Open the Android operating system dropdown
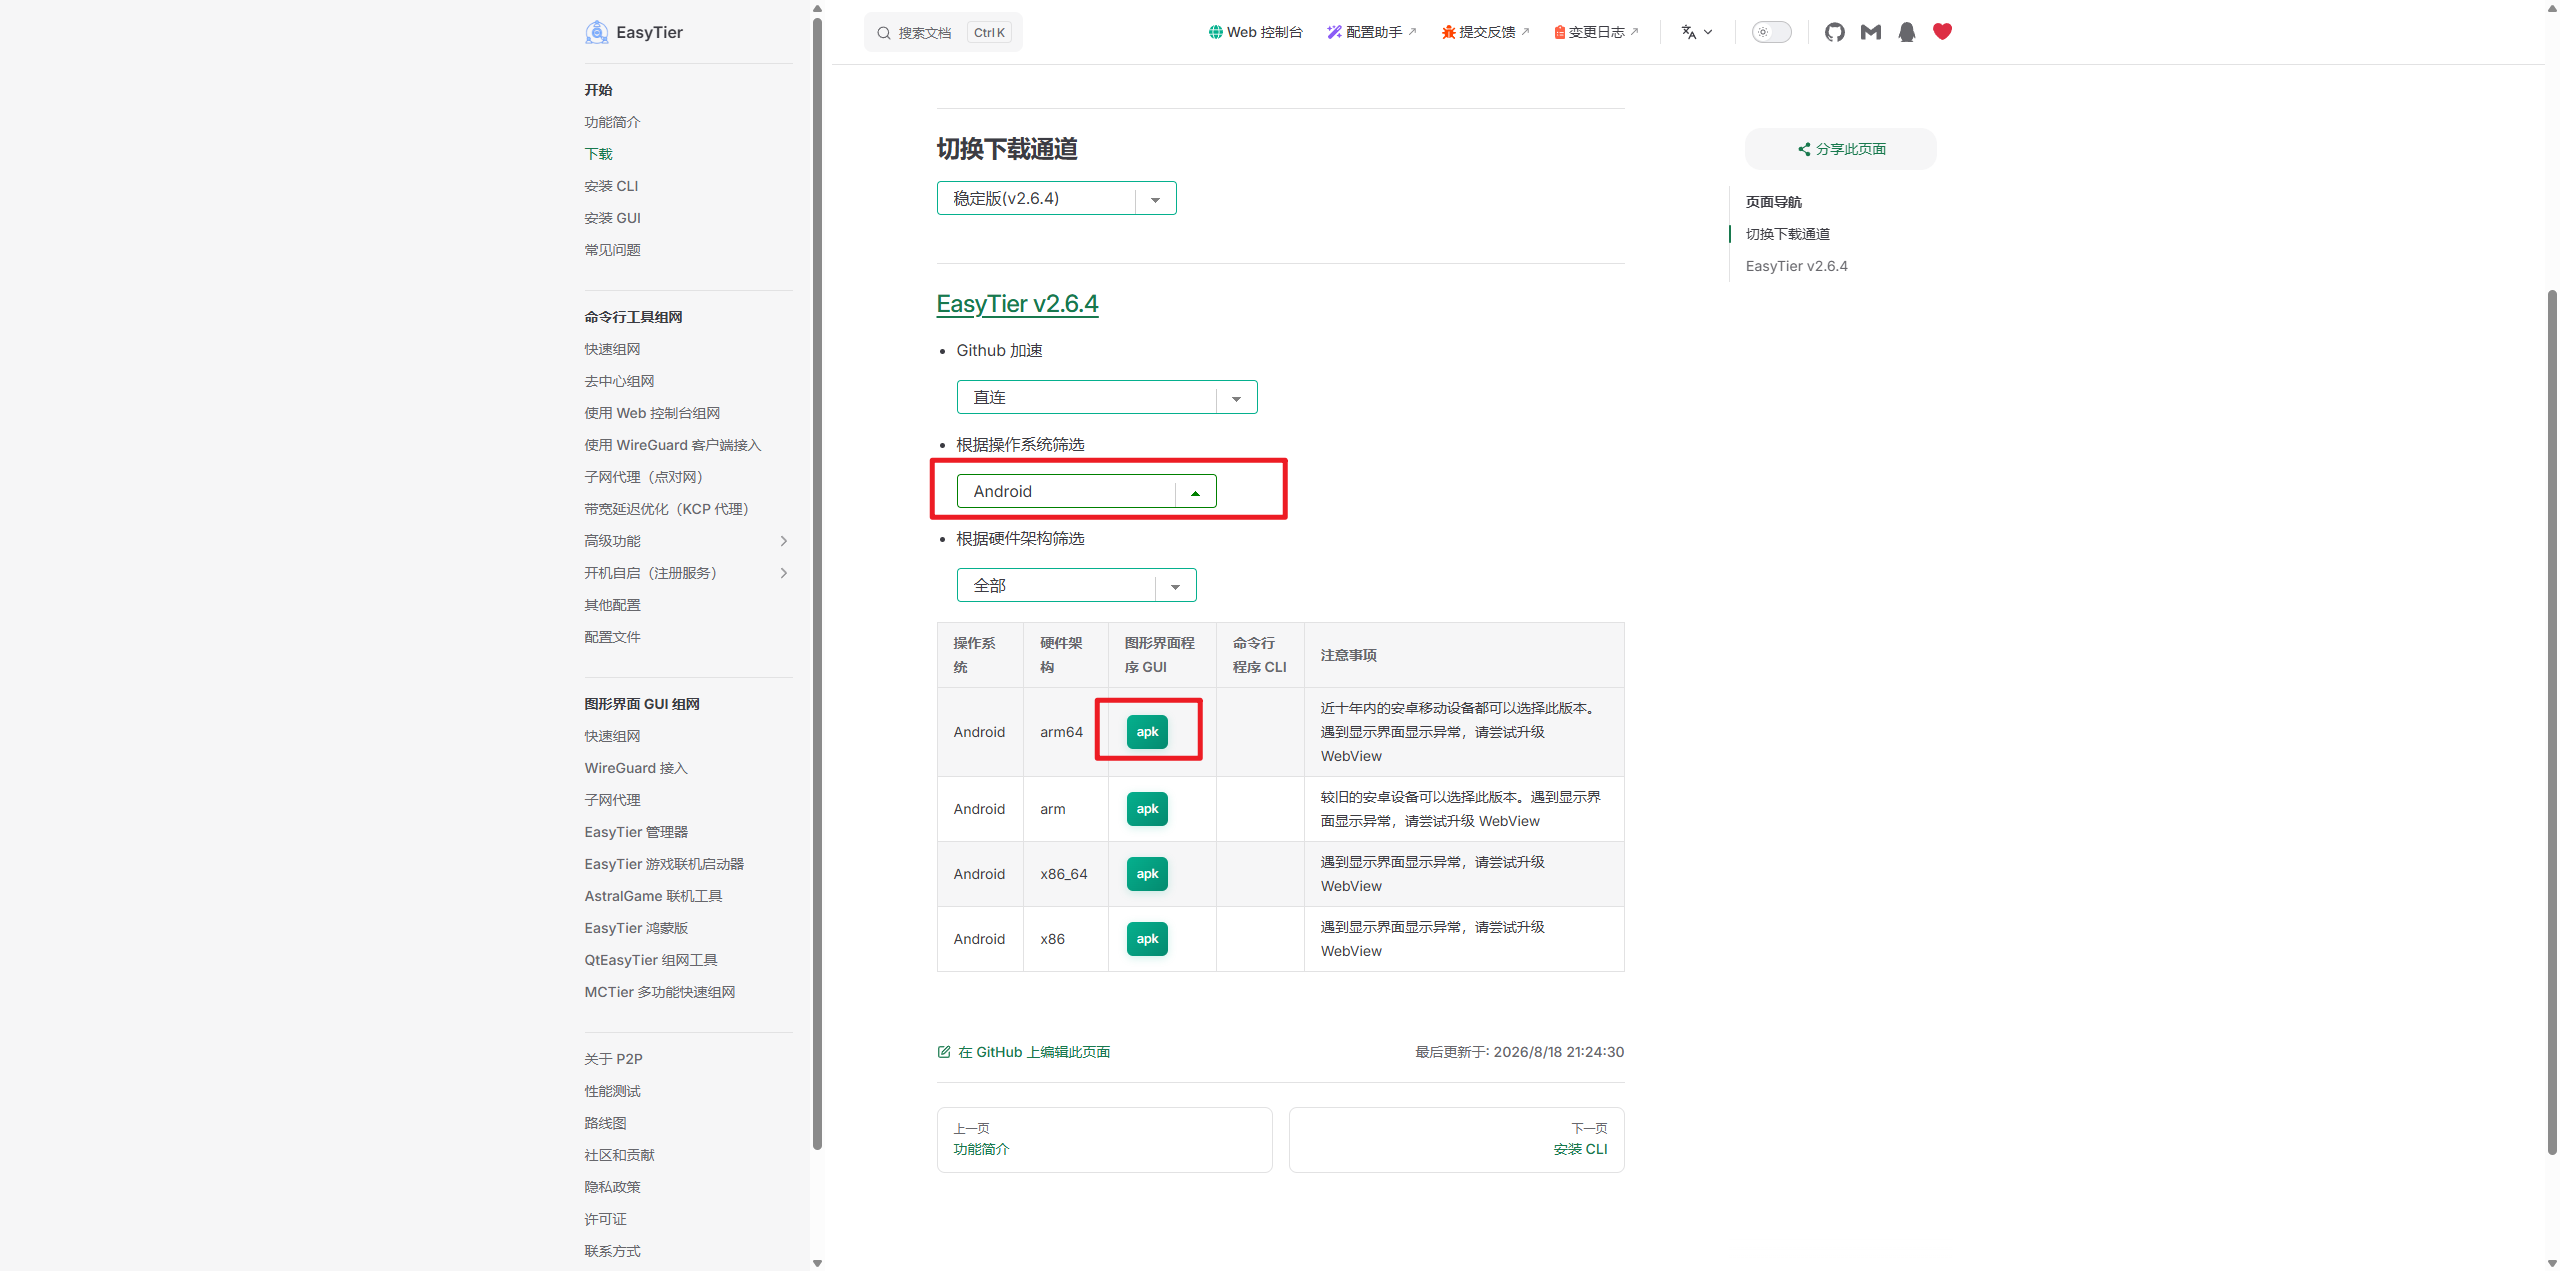 [x=1086, y=491]
